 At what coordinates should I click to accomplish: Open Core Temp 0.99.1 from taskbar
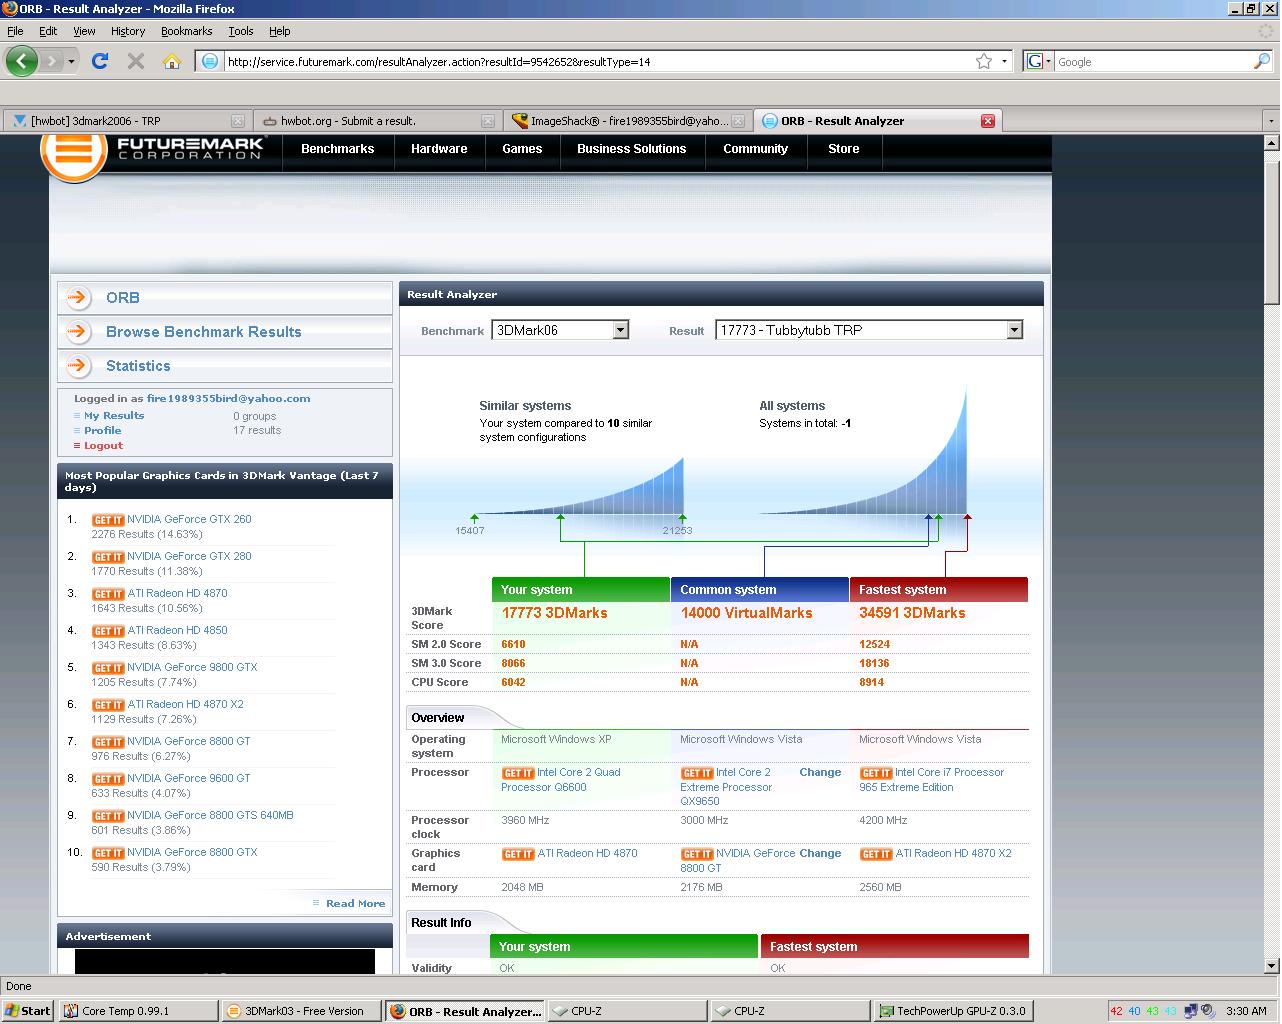(x=139, y=1011)
